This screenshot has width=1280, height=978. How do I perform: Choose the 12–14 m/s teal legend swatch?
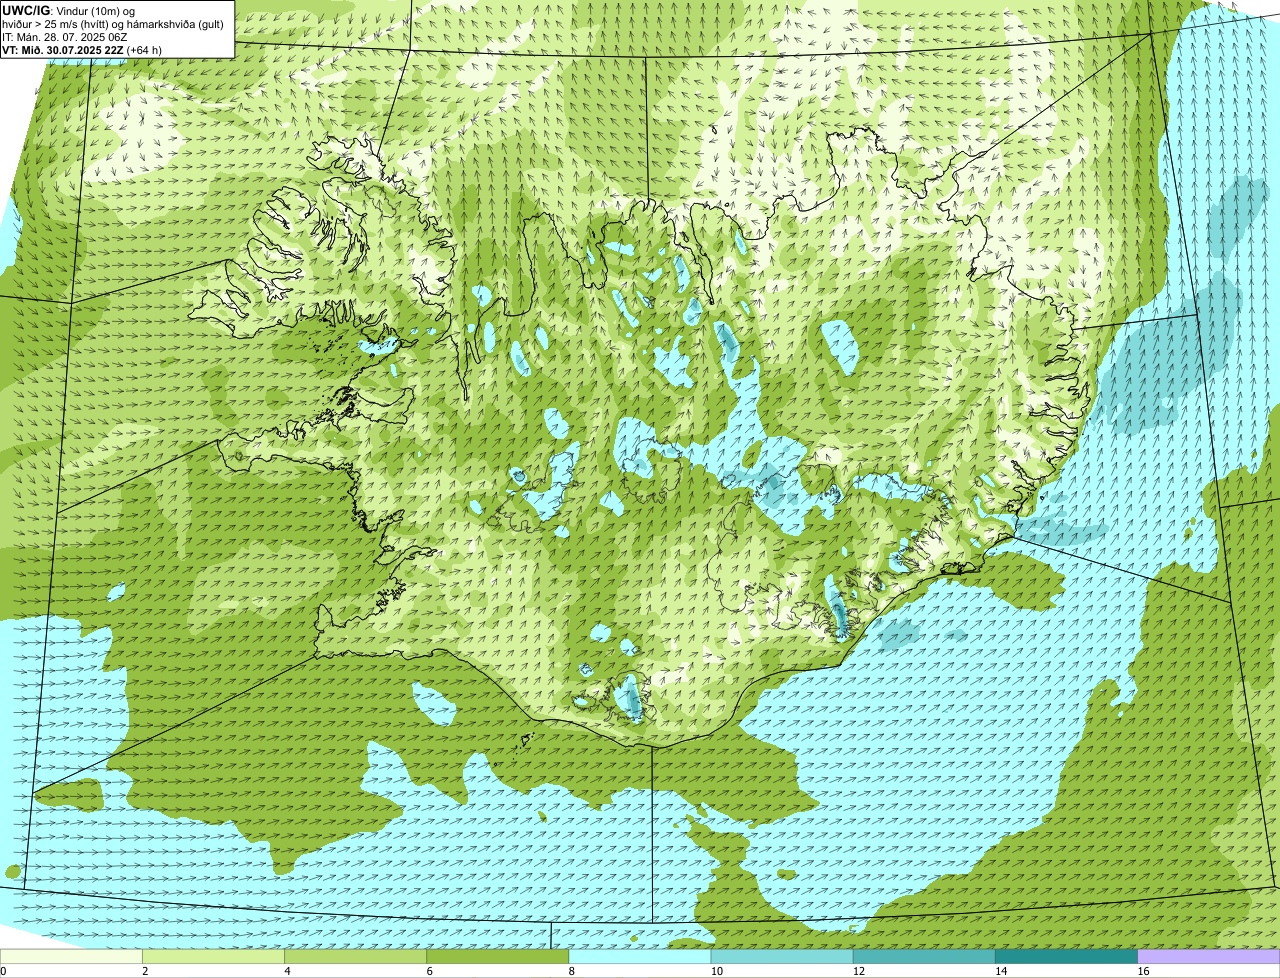tap(924, 956)
